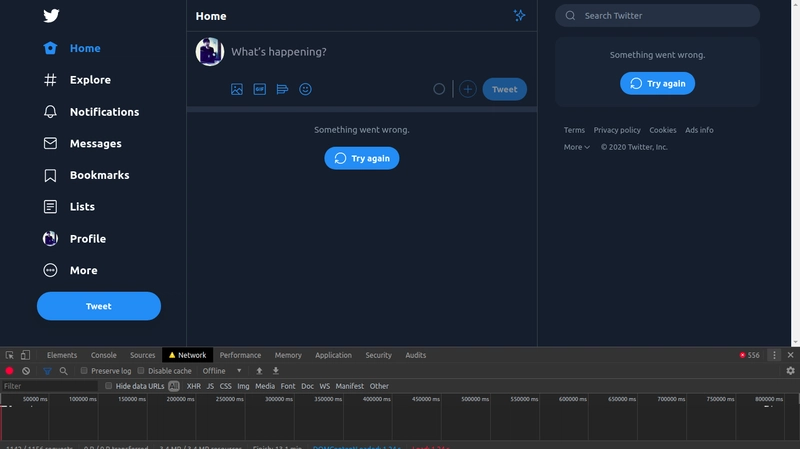
Task: Stop recording the network log
Action: pyautogui.click(x=9, y=371)
